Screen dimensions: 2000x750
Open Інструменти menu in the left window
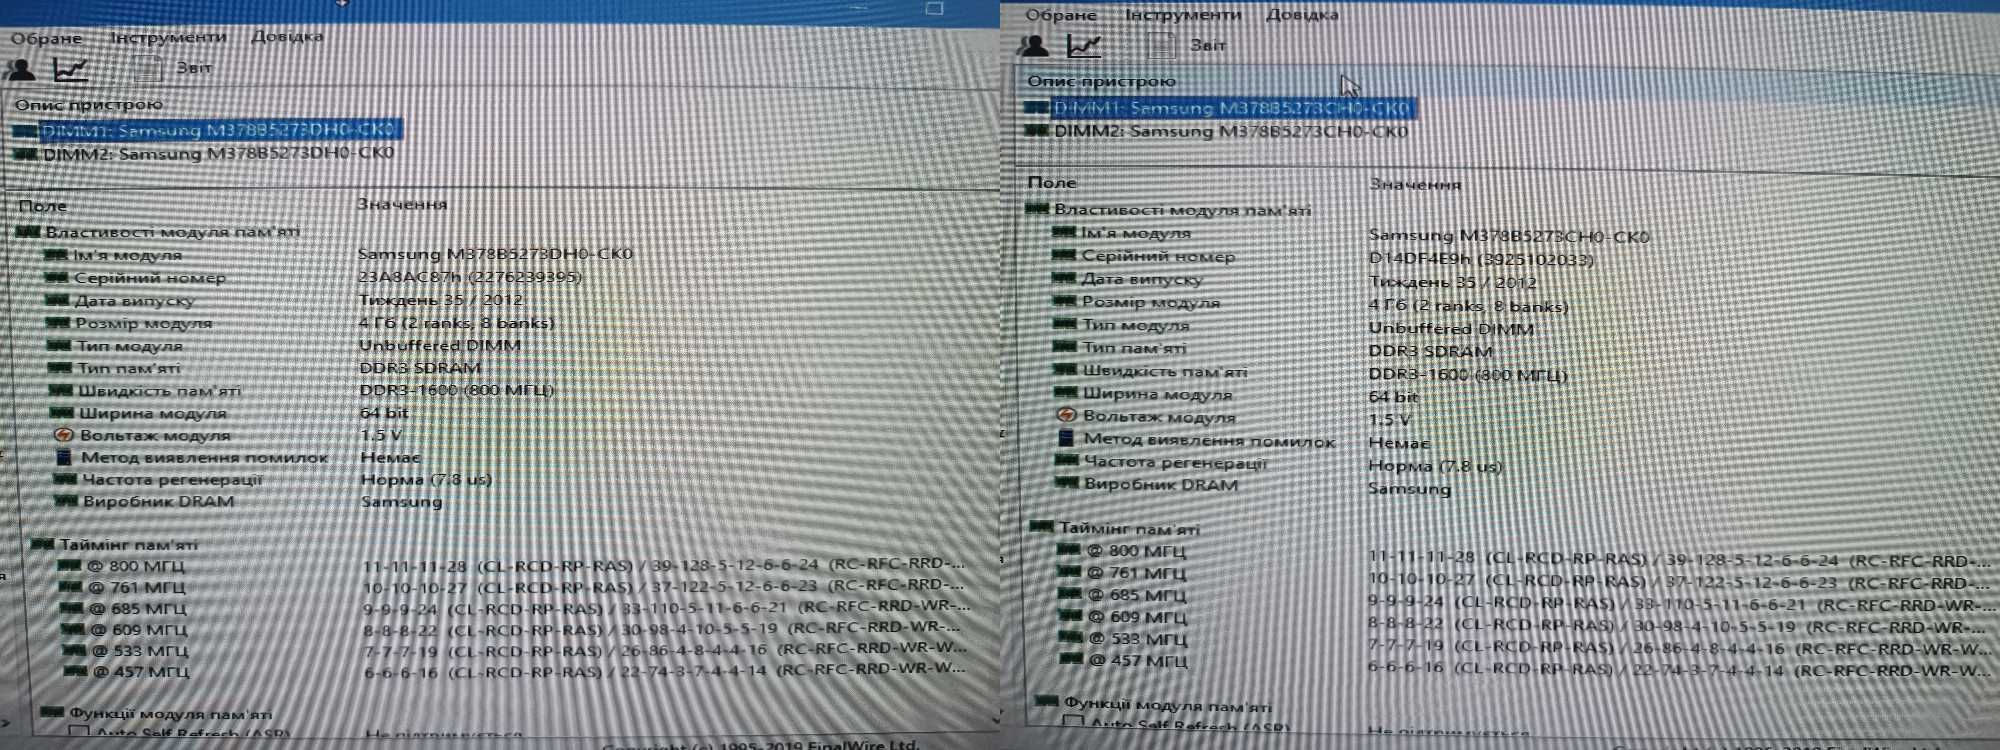click(168, 37)
